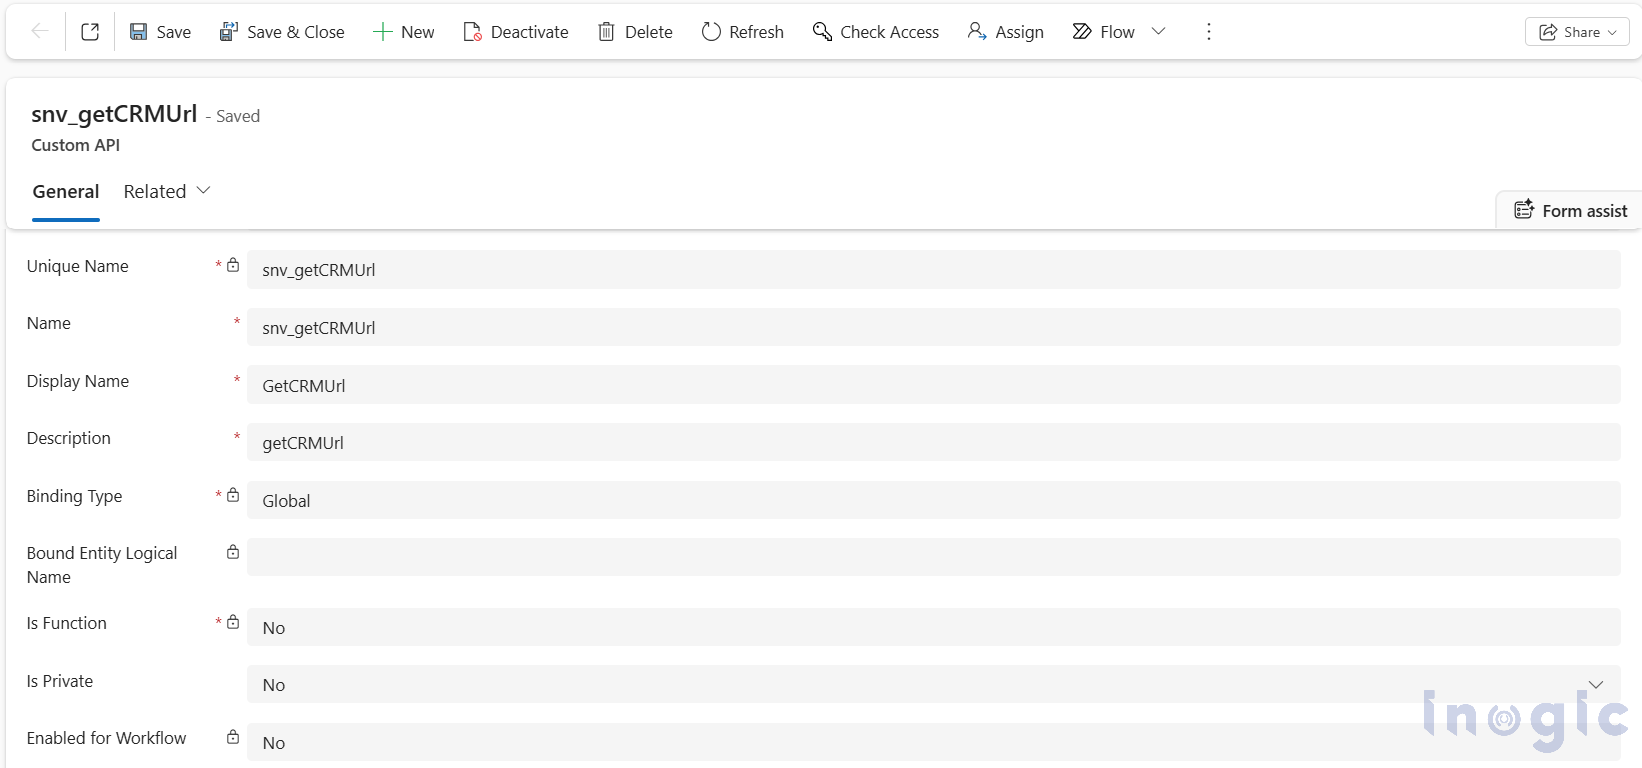Click the Is Function label

(x=67, y=623)
